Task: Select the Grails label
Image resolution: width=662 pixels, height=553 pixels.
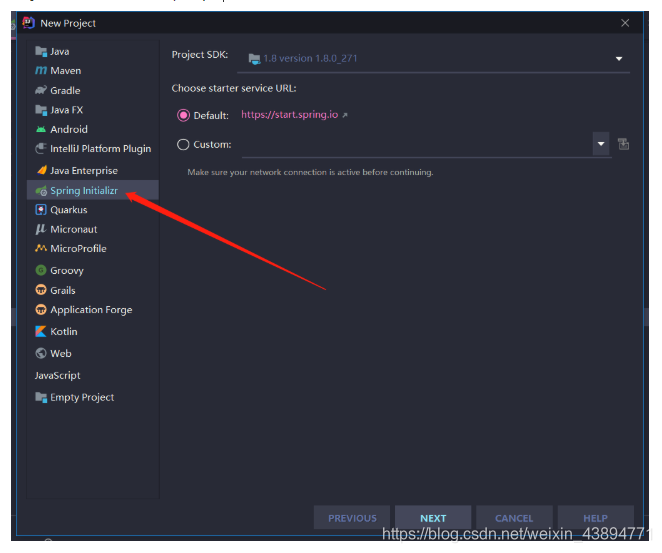Action: (63, 290)
